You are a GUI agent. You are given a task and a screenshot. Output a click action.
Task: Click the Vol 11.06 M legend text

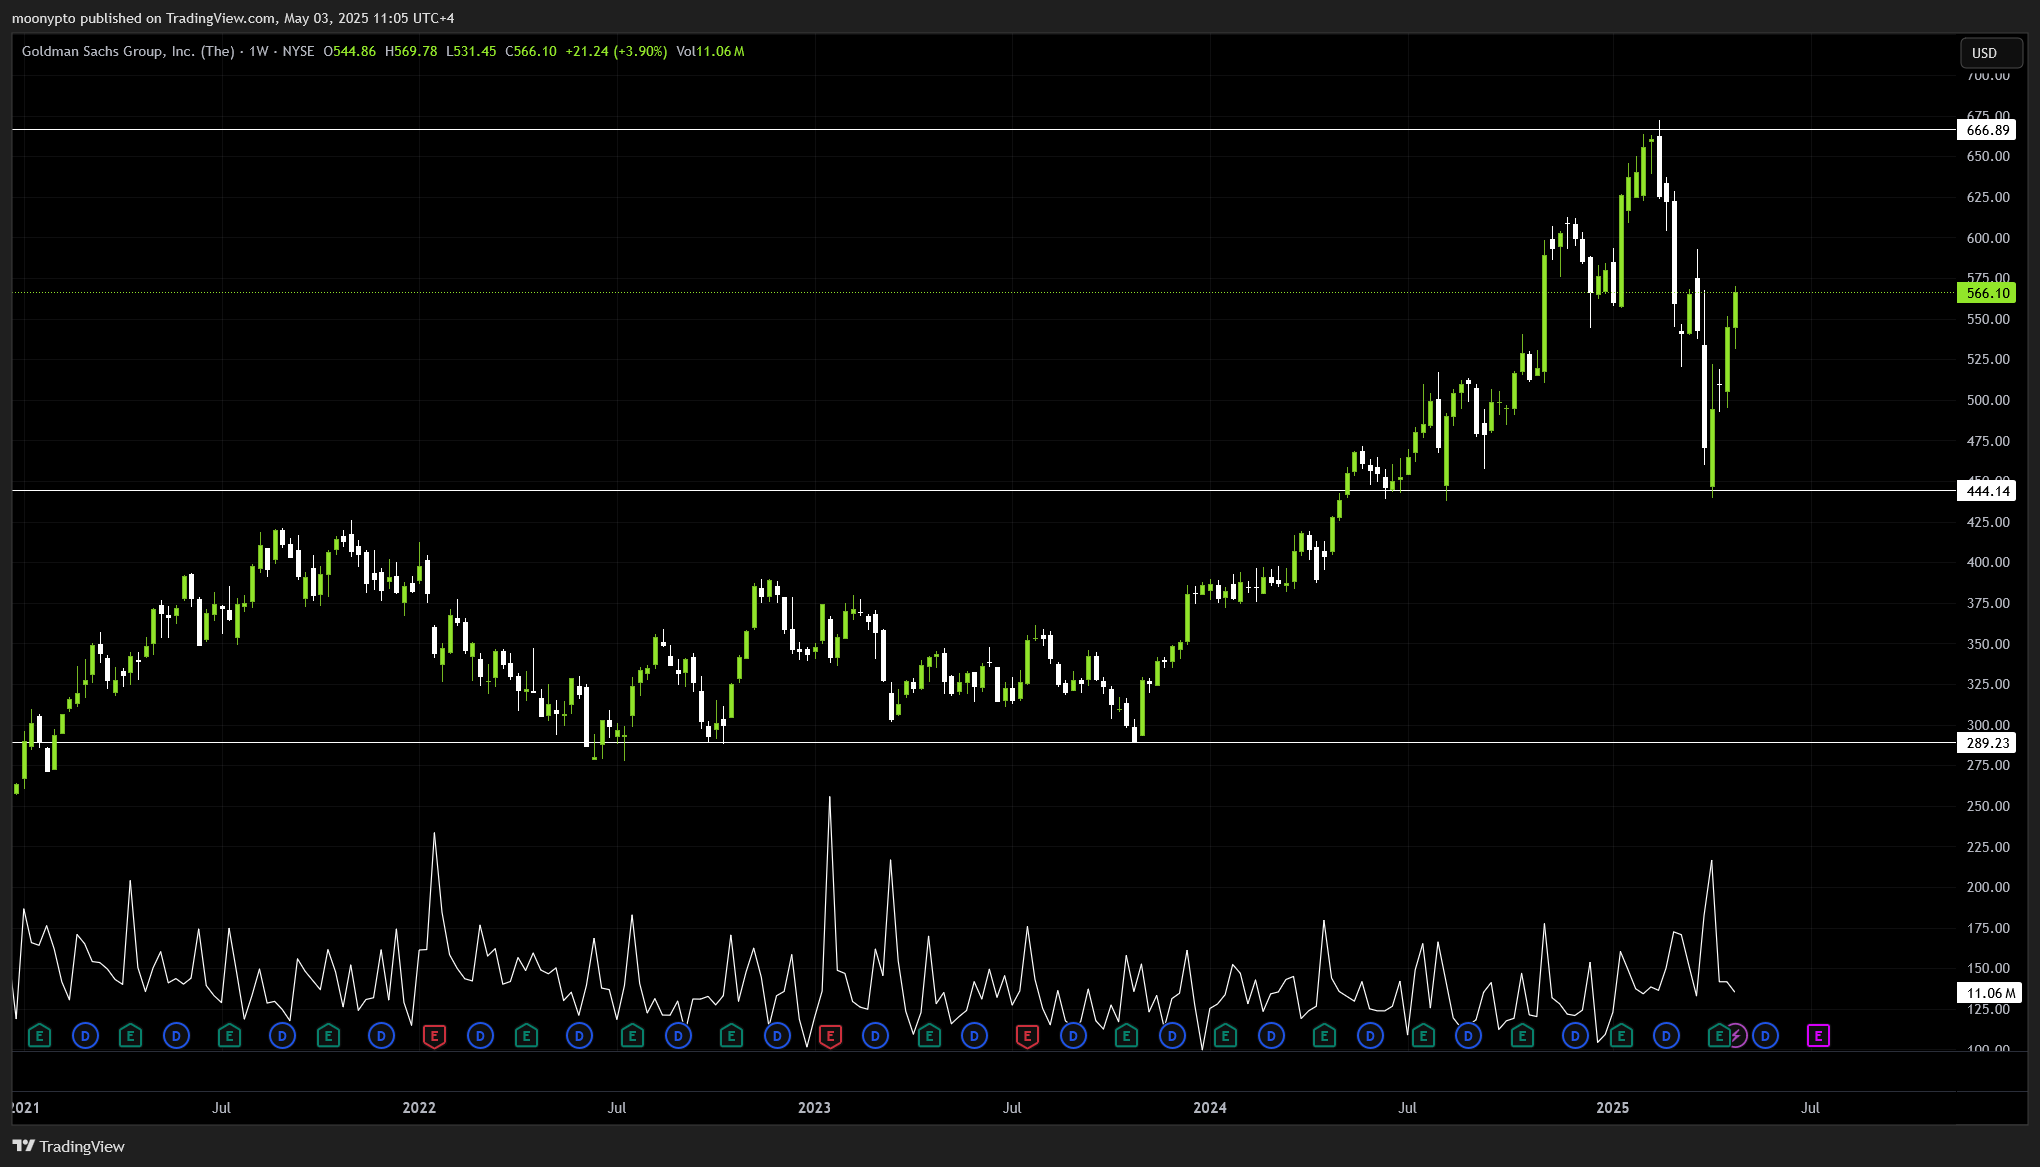710,51
